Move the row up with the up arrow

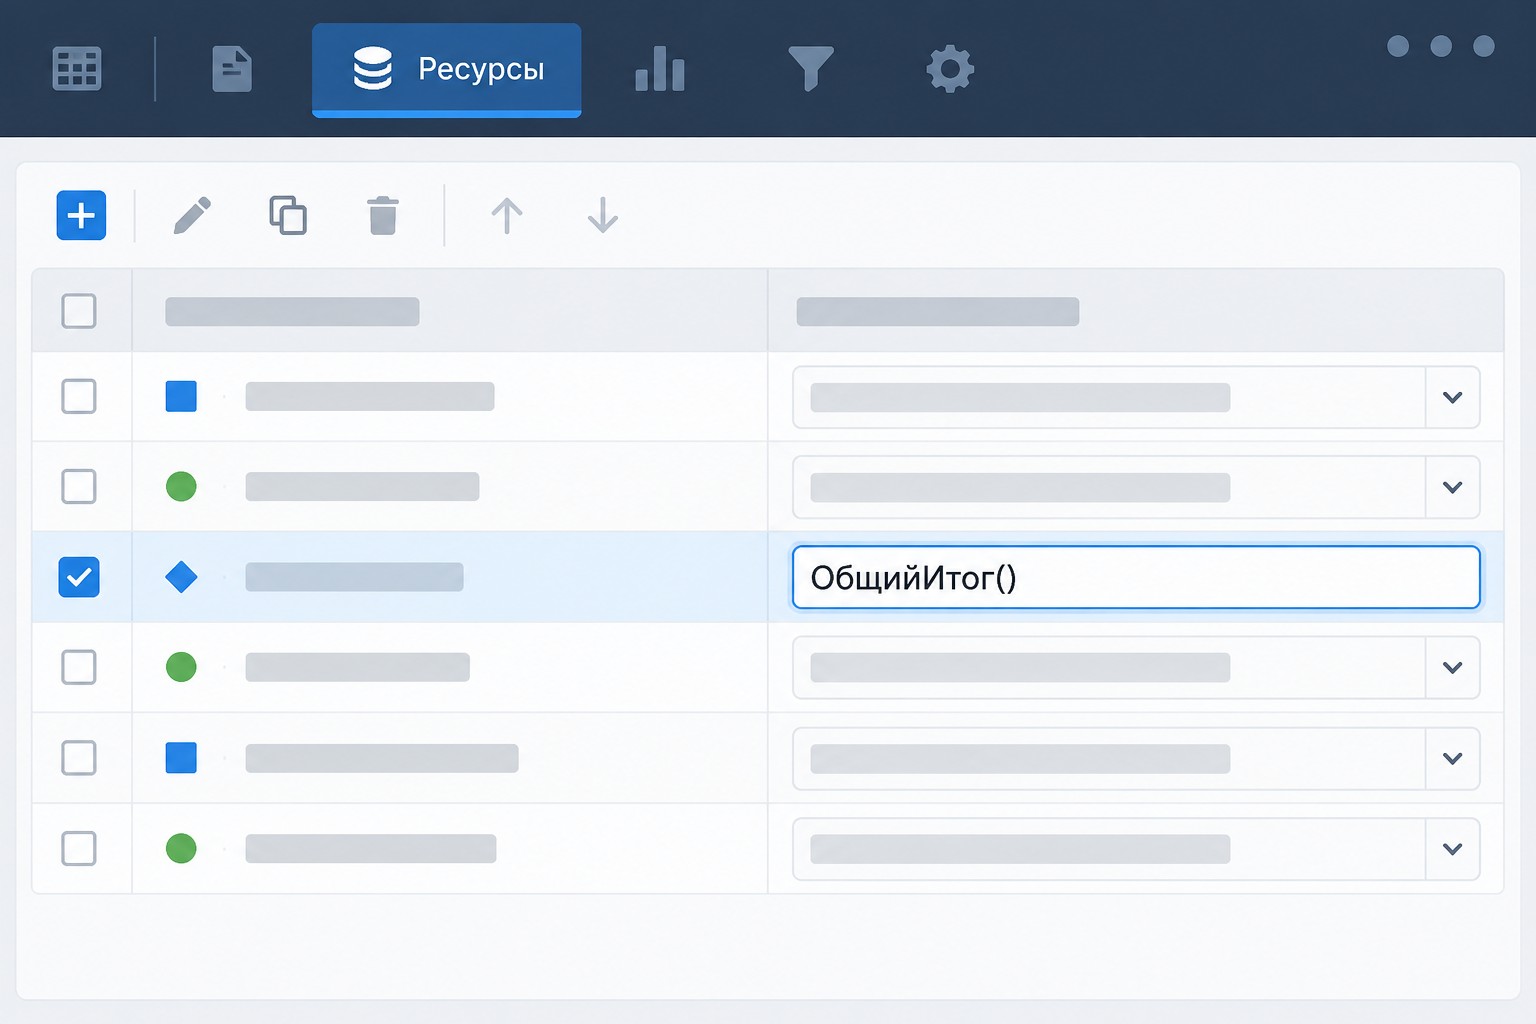coord(507,215)
